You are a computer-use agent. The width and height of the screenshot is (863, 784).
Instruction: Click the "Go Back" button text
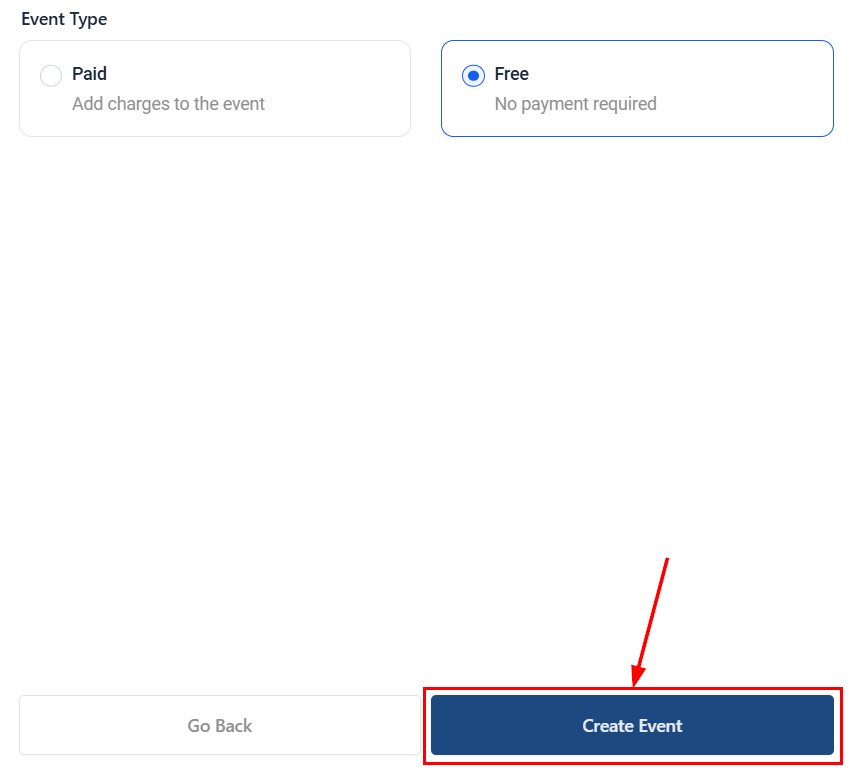220,726
